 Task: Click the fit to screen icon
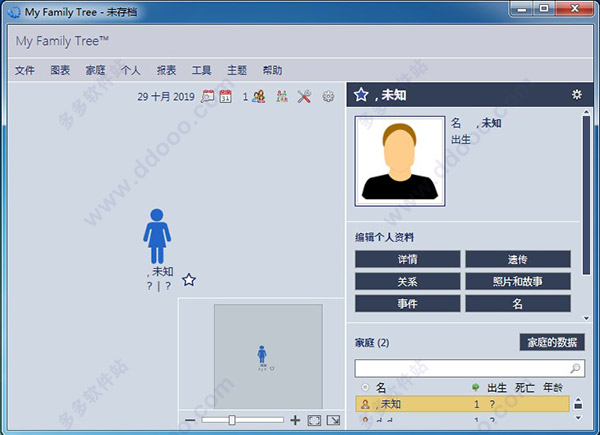point(314,420)
